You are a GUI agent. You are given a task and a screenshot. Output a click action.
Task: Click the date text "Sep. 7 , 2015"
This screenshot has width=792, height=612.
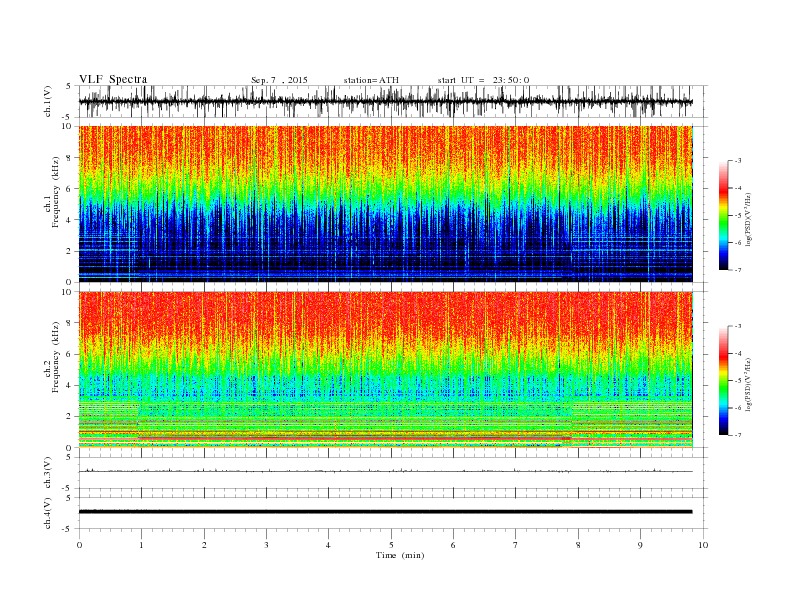(x=279, y=80)
